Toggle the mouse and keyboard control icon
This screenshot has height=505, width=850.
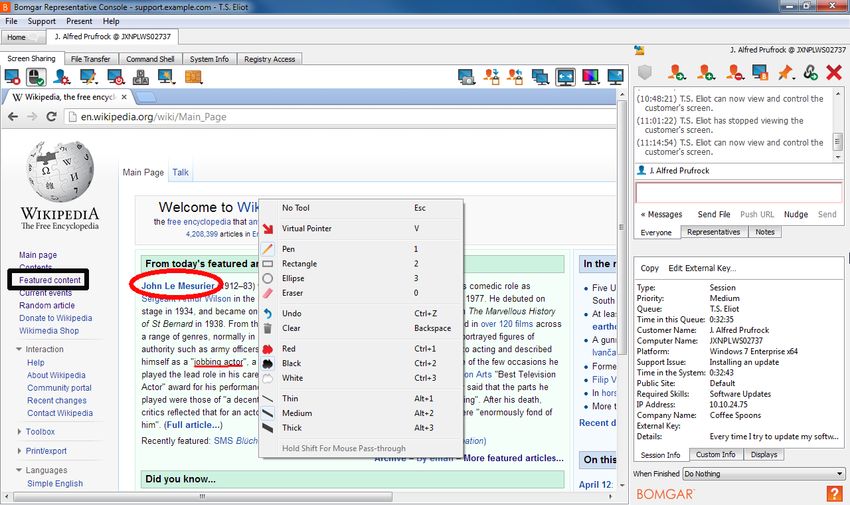[36, 77]
